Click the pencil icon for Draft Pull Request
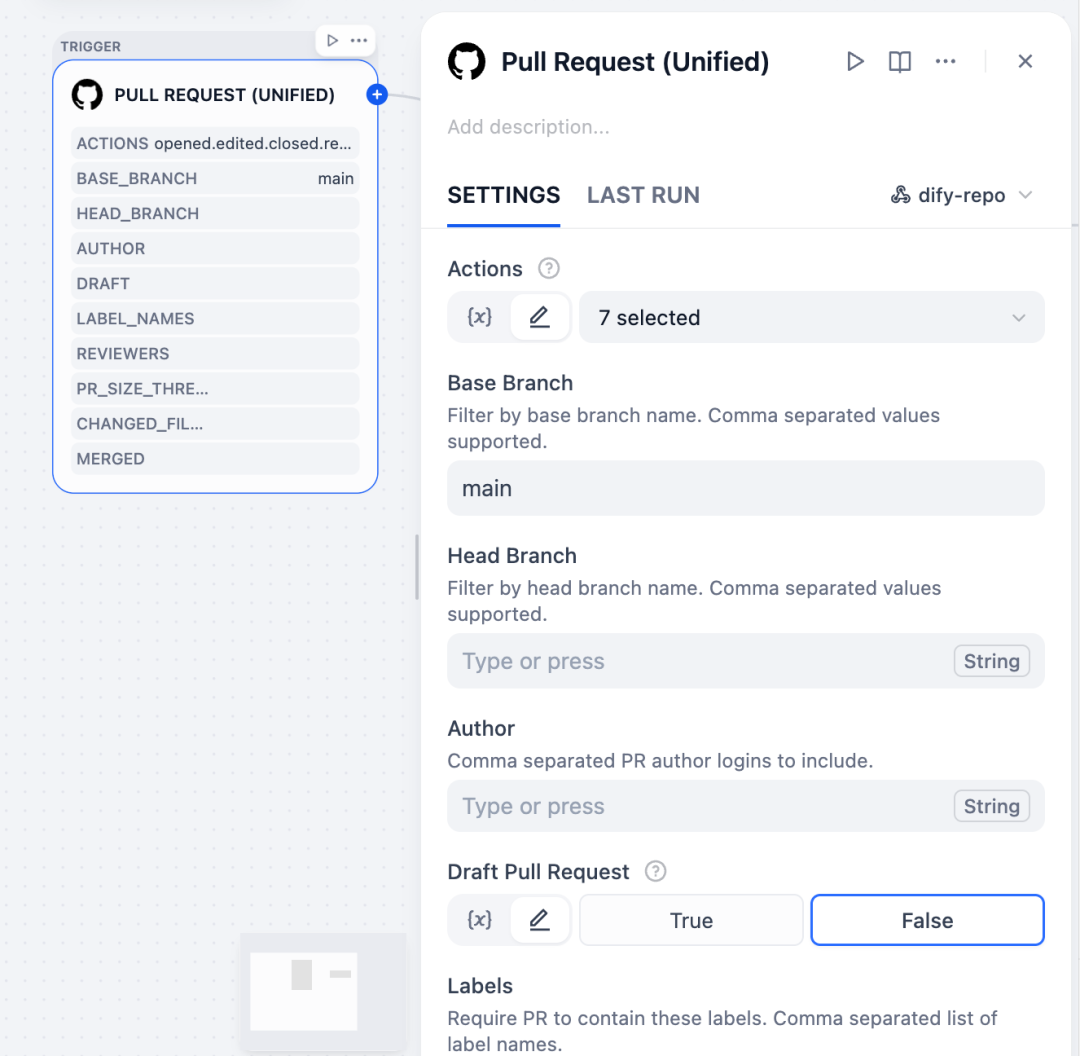1080x1056 pixels. (x=539, y=919)
